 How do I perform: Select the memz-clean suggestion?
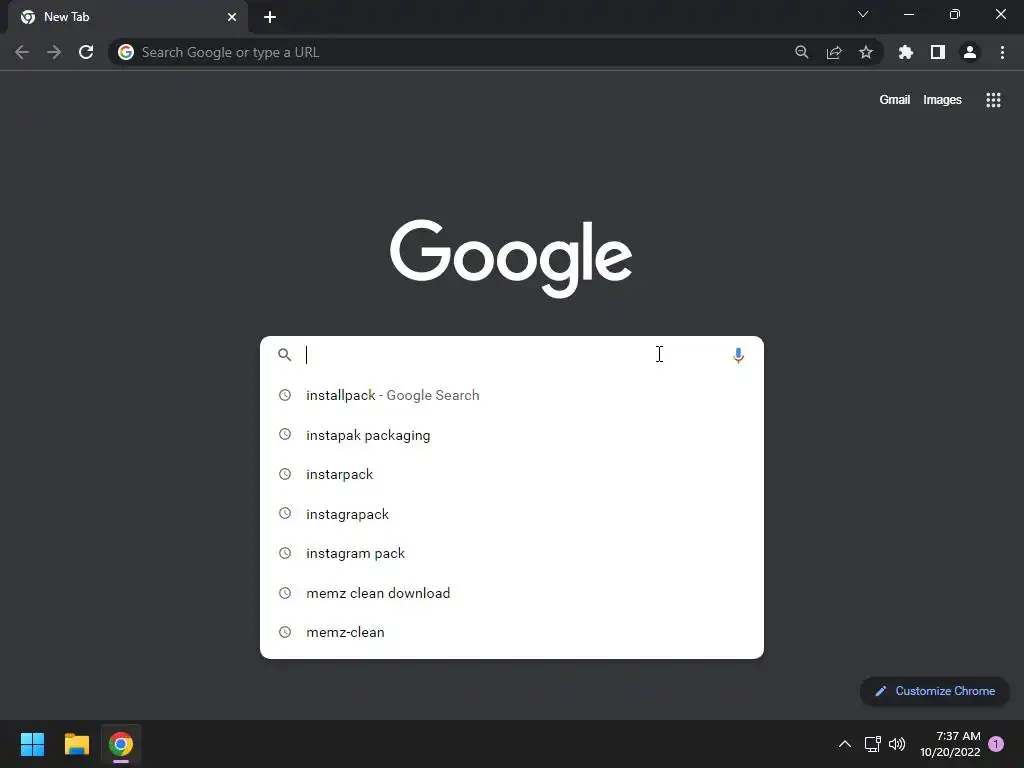[x=512, y=632]
